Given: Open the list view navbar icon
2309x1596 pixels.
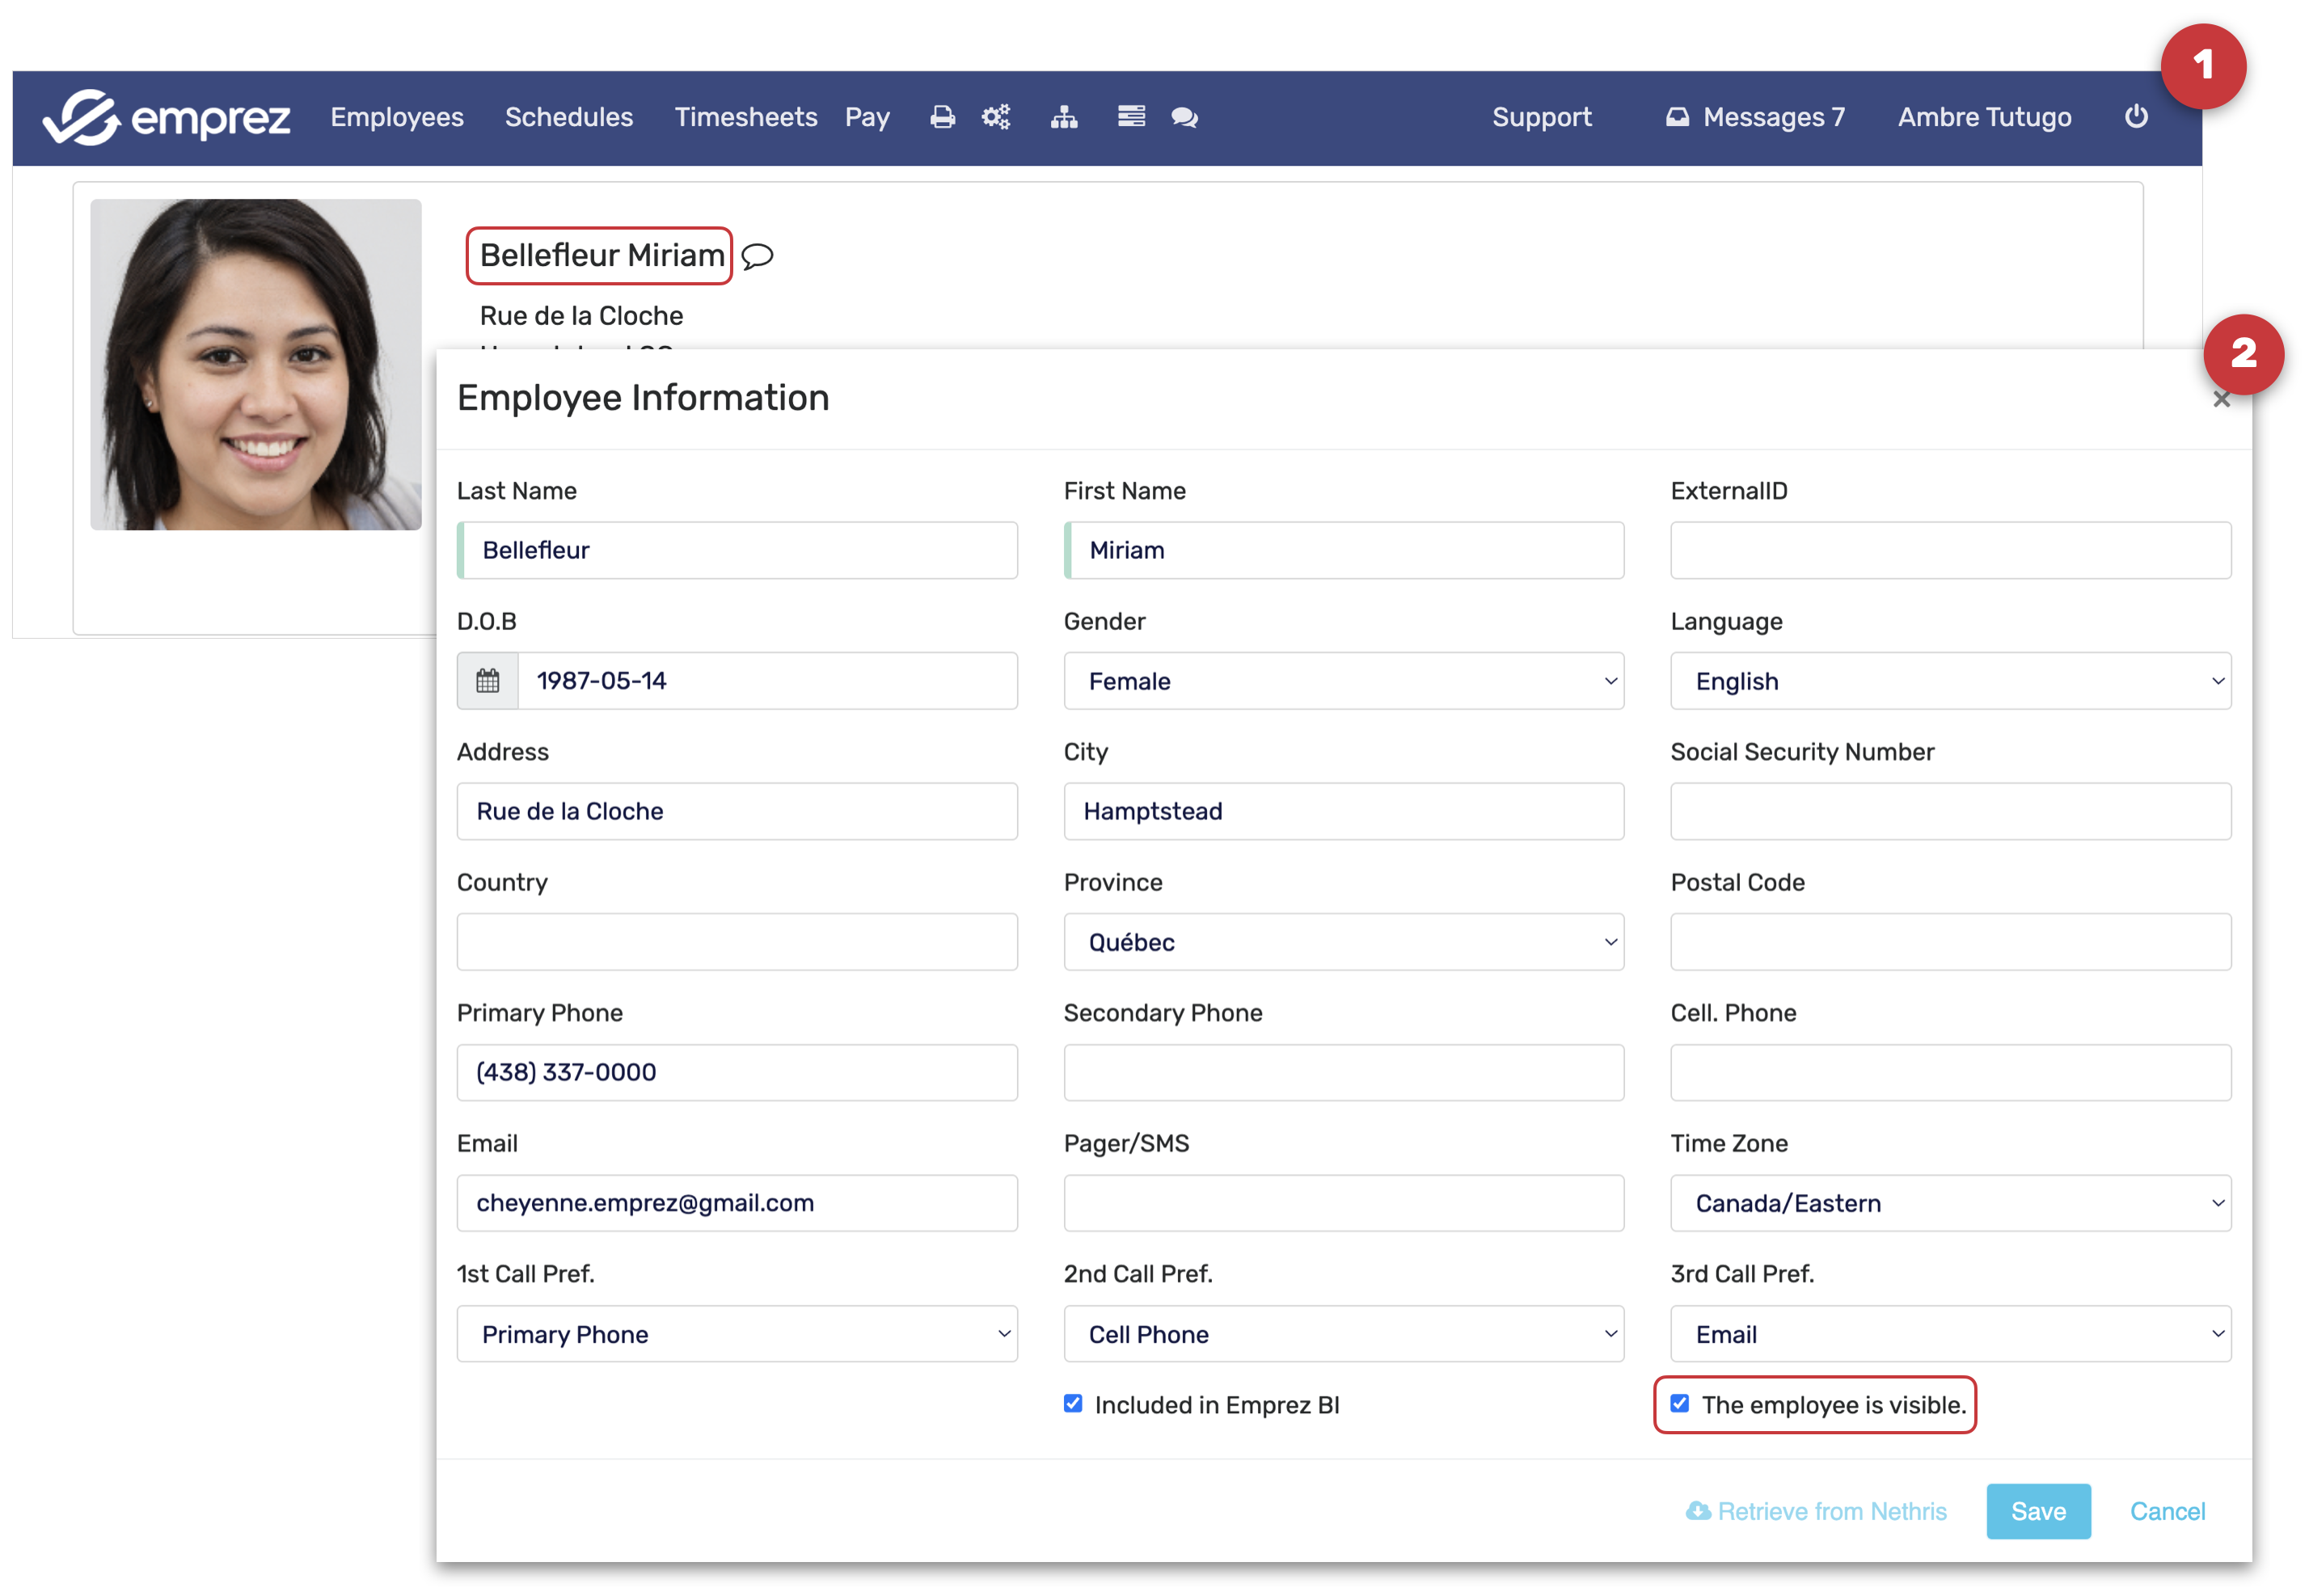Looking at the screenshot, I should coord(1130,117).
